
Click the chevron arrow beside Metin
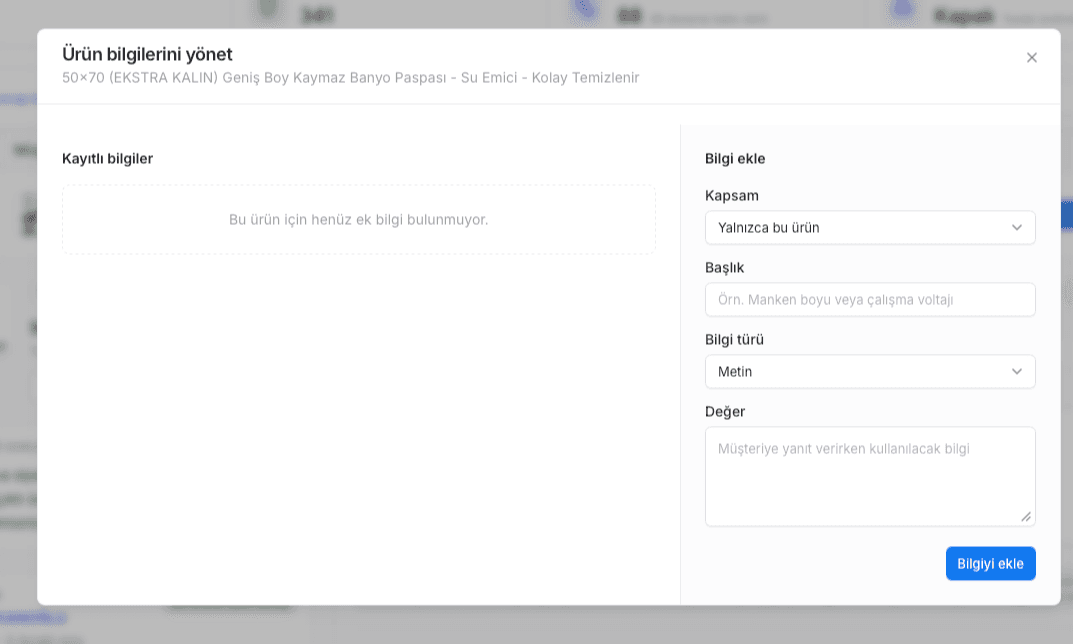tap(1016, 372)
